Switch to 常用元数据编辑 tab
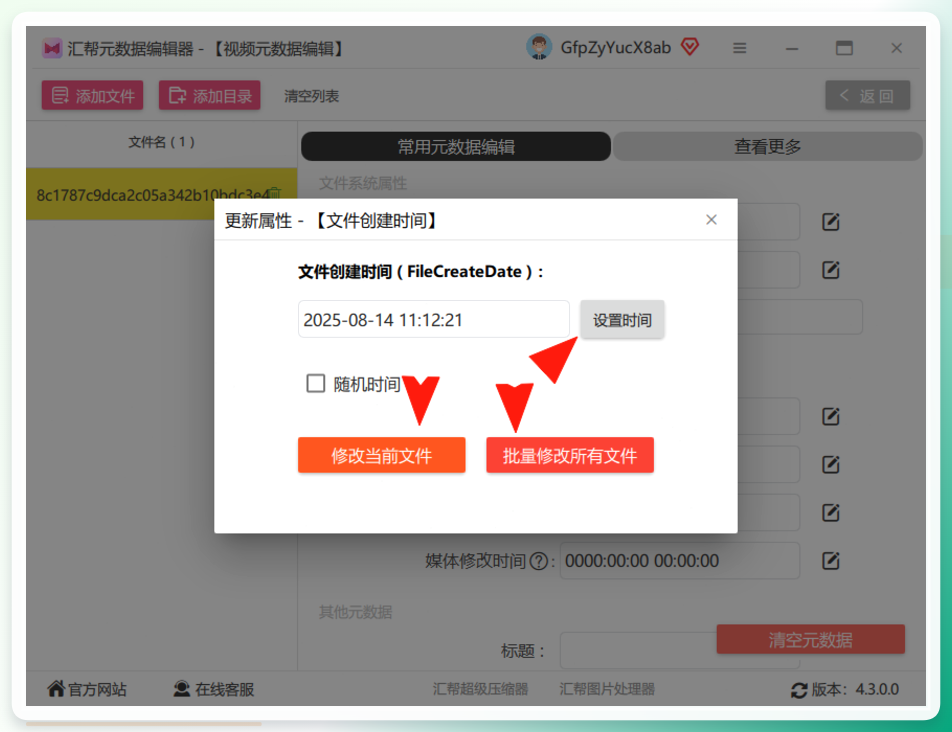952x732 pixels. click(x=456, y=146)
